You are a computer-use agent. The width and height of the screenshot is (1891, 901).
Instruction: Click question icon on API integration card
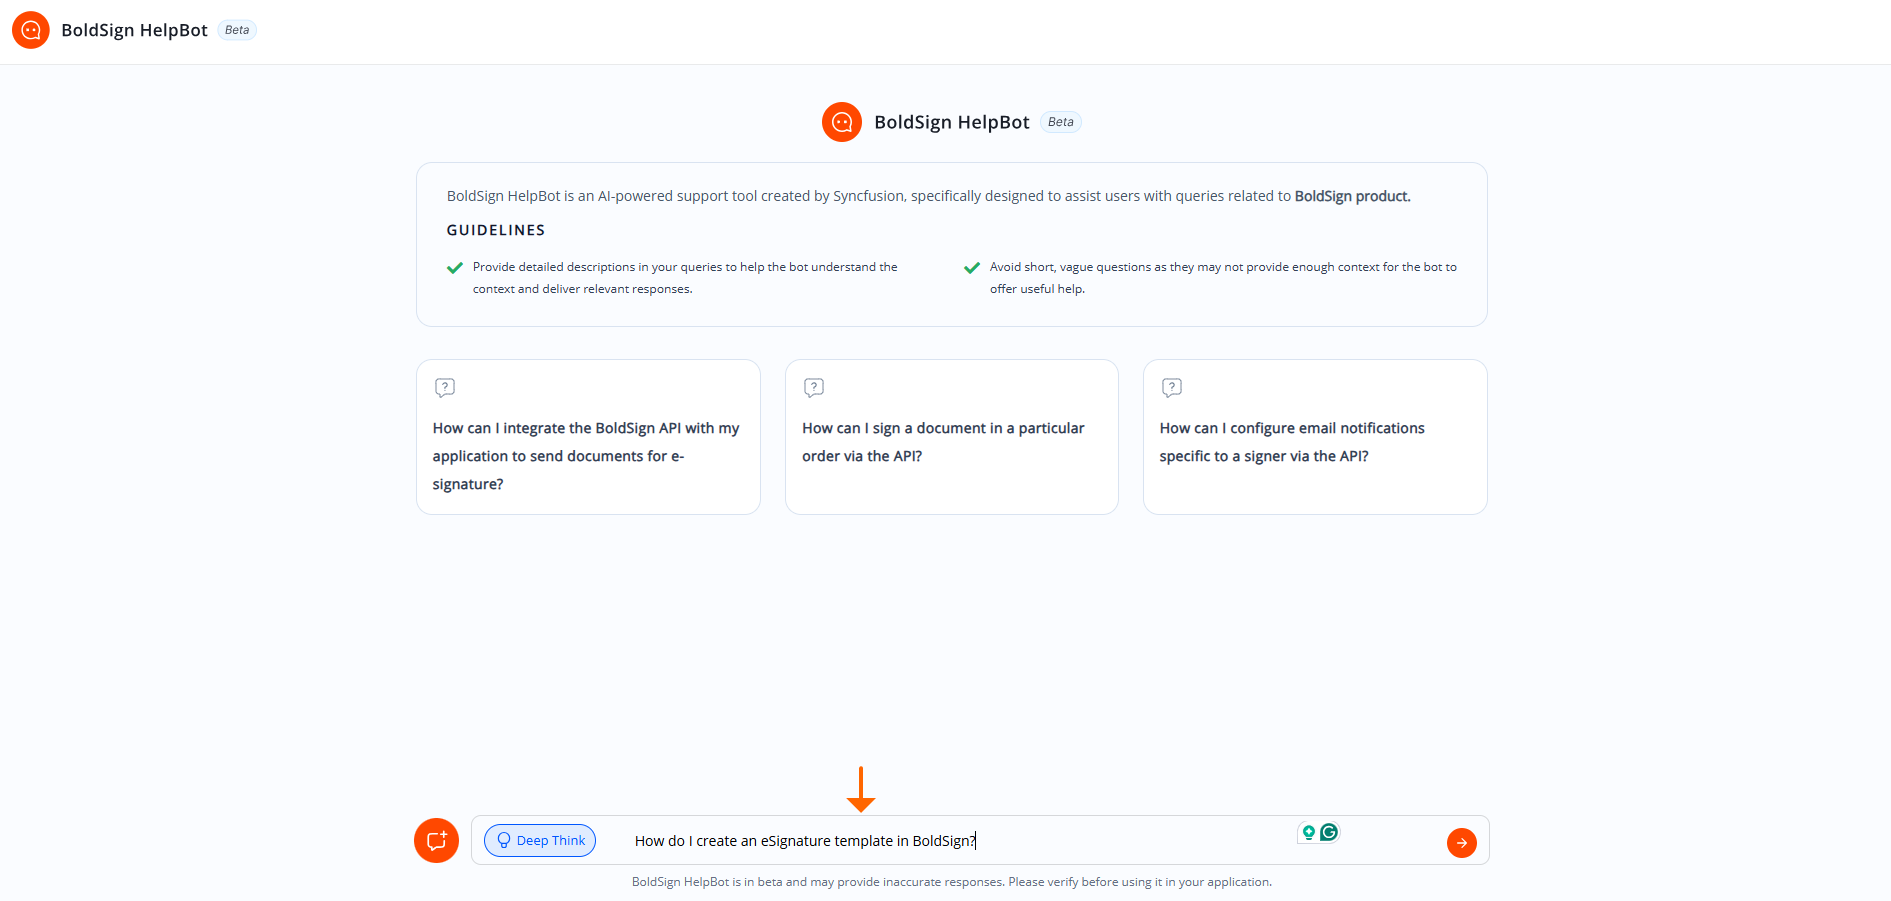pos(445,387)
